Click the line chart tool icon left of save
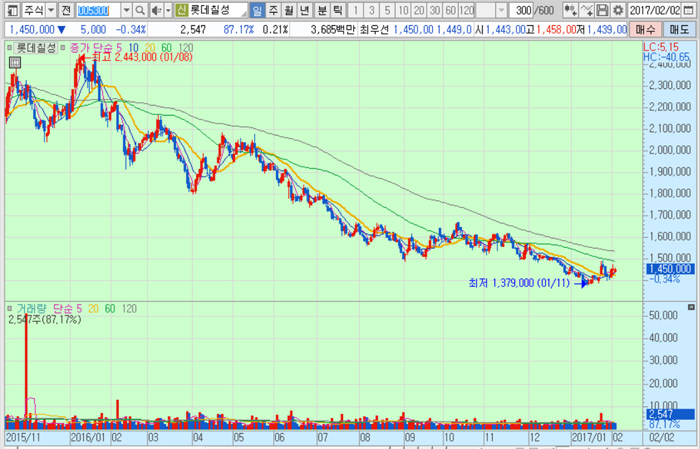The image size is (700, 449). click(585, 10)
